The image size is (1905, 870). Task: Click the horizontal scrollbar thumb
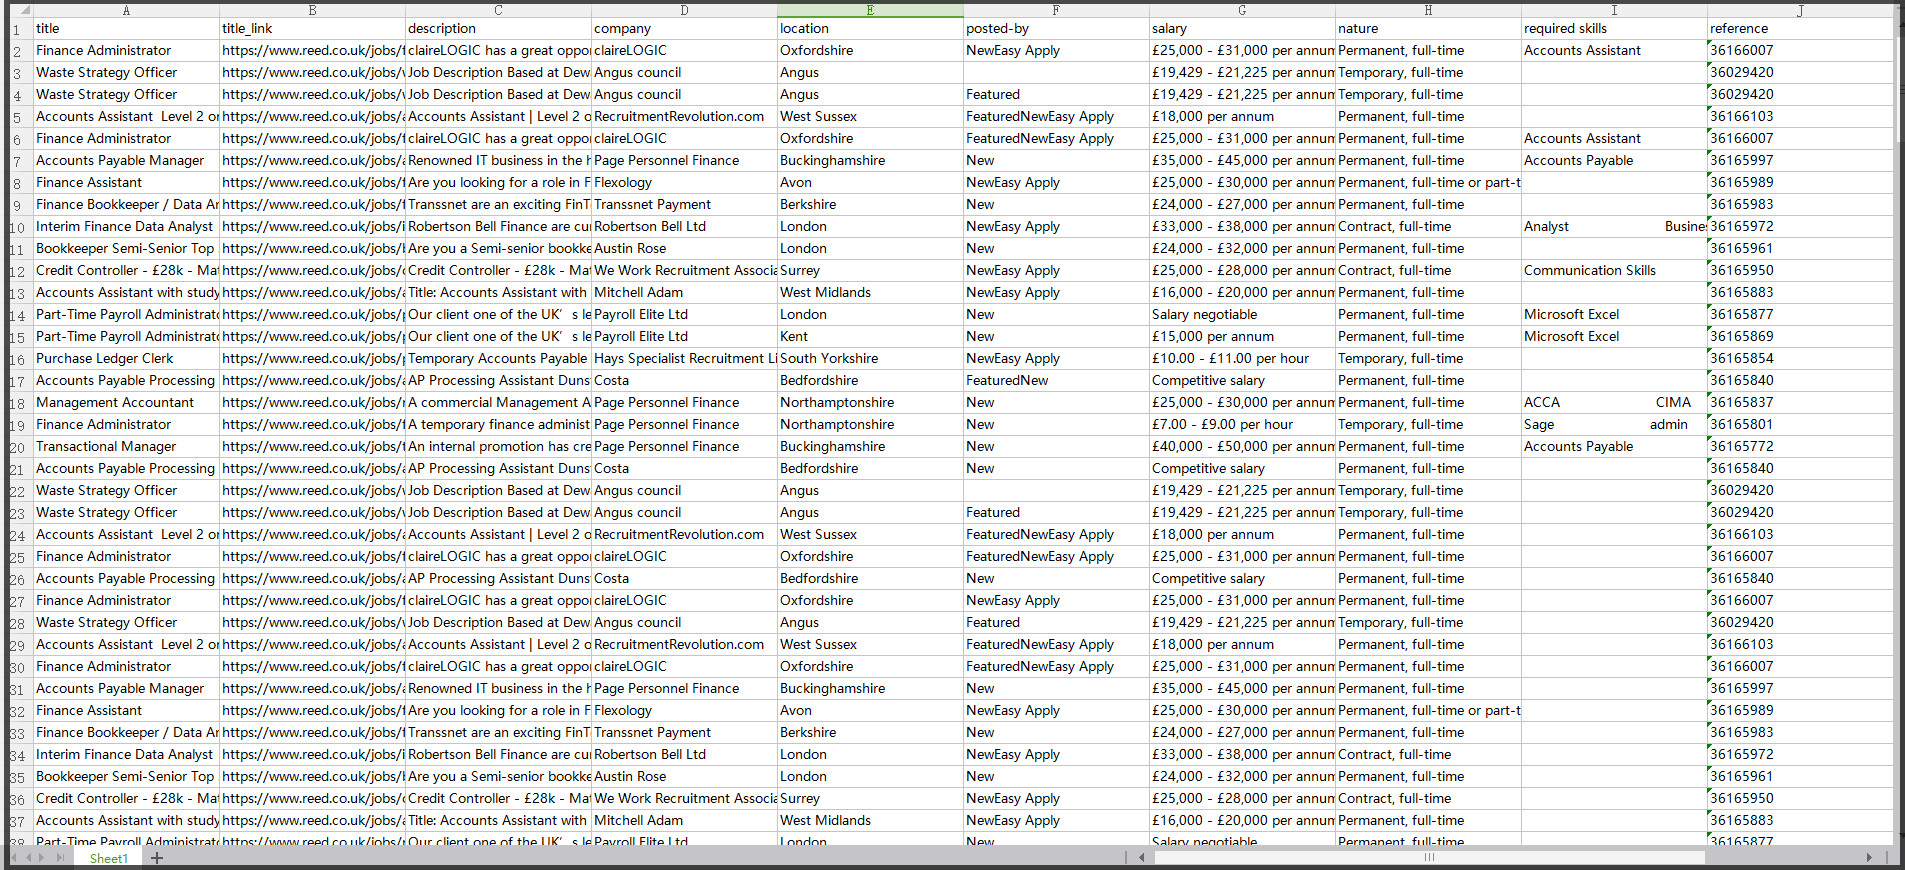click(1430, 857)
